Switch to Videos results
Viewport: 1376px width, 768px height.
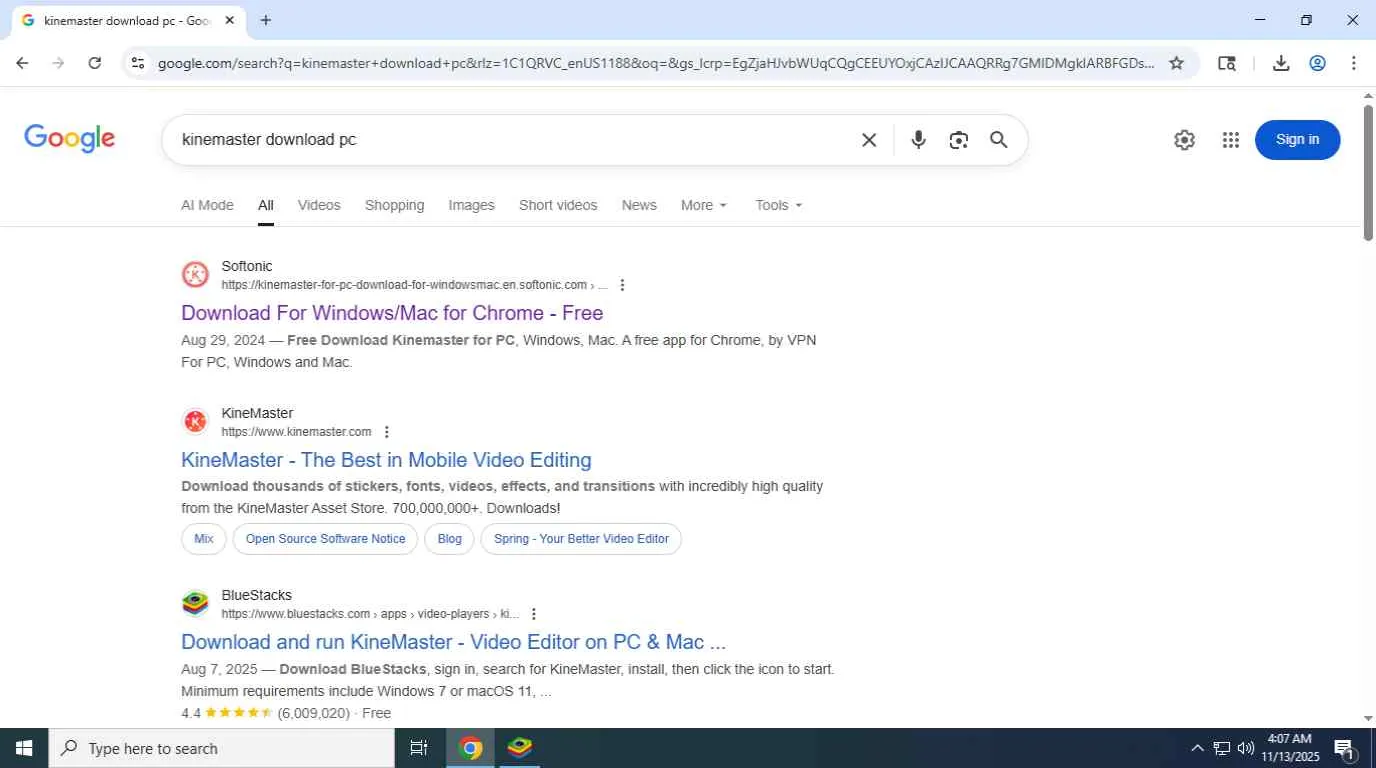319,205
